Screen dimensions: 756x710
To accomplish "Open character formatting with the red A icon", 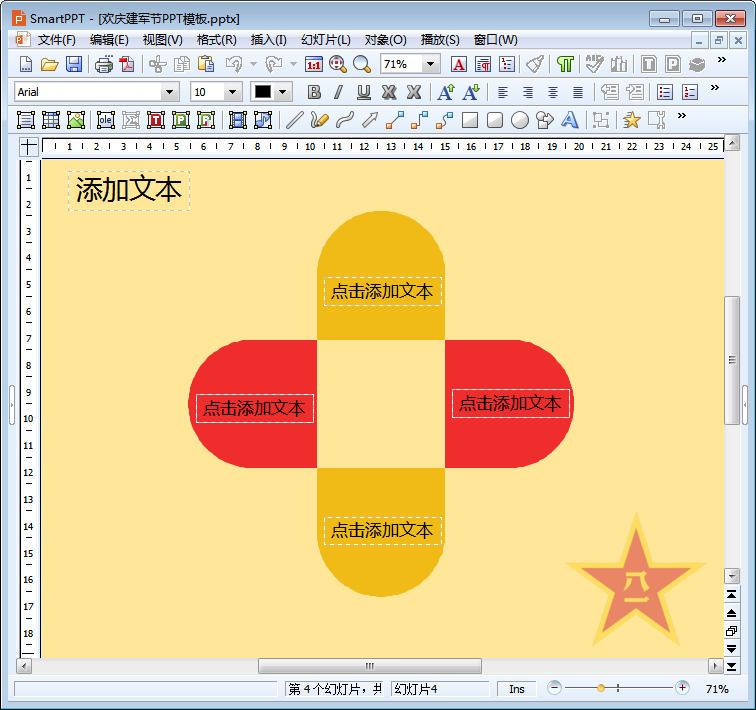I will 459,64.
